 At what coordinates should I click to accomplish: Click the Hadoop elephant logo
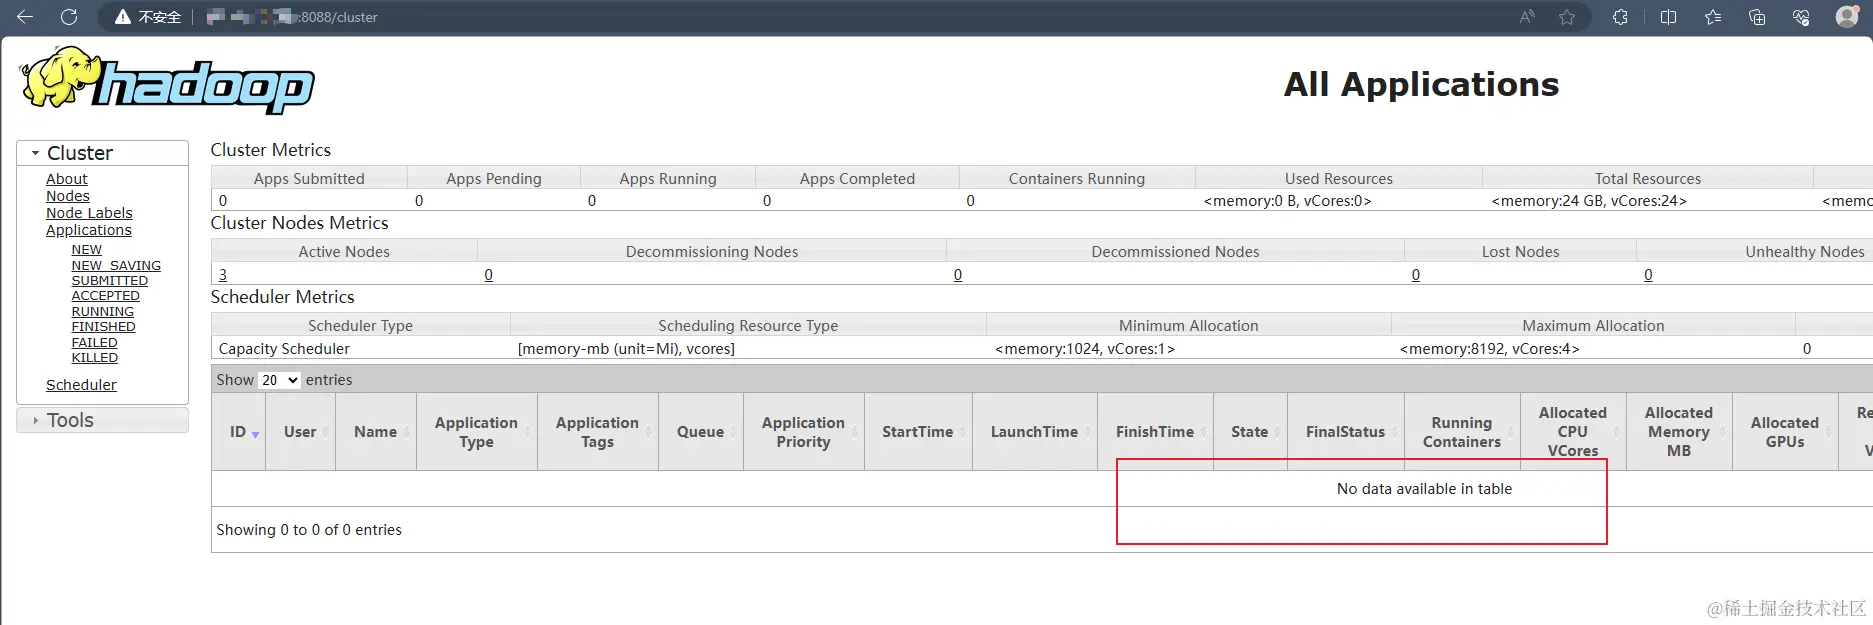point(167,80)
